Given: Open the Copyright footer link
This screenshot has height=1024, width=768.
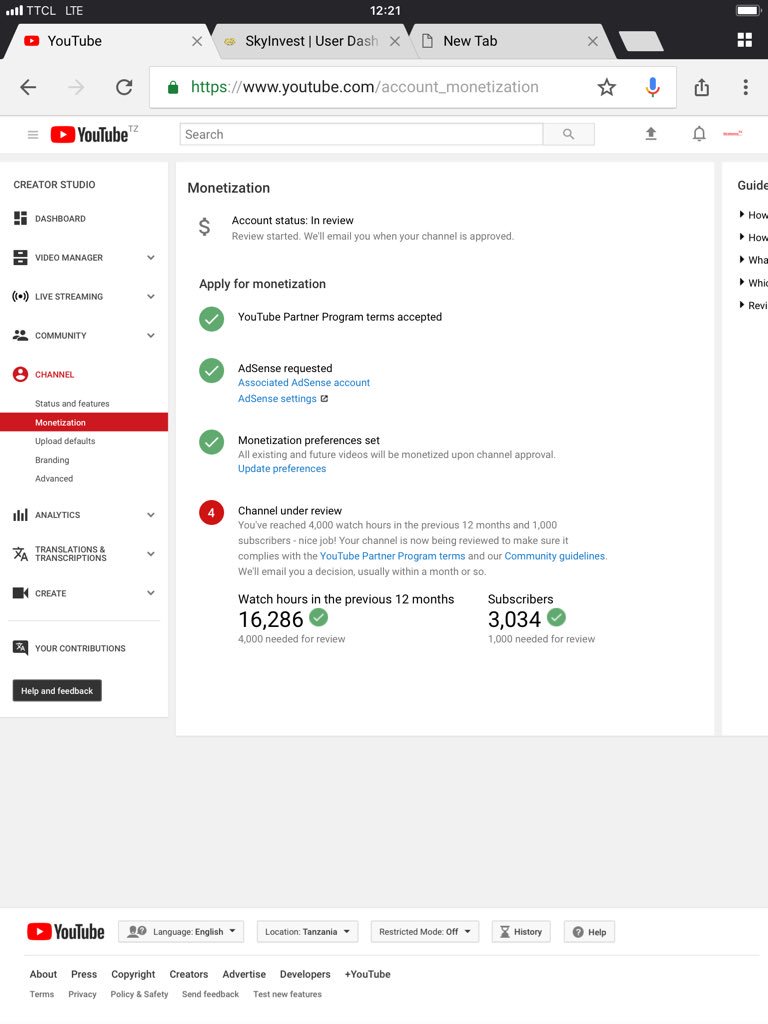Looking at the screenshot, I should coord(133,974).
